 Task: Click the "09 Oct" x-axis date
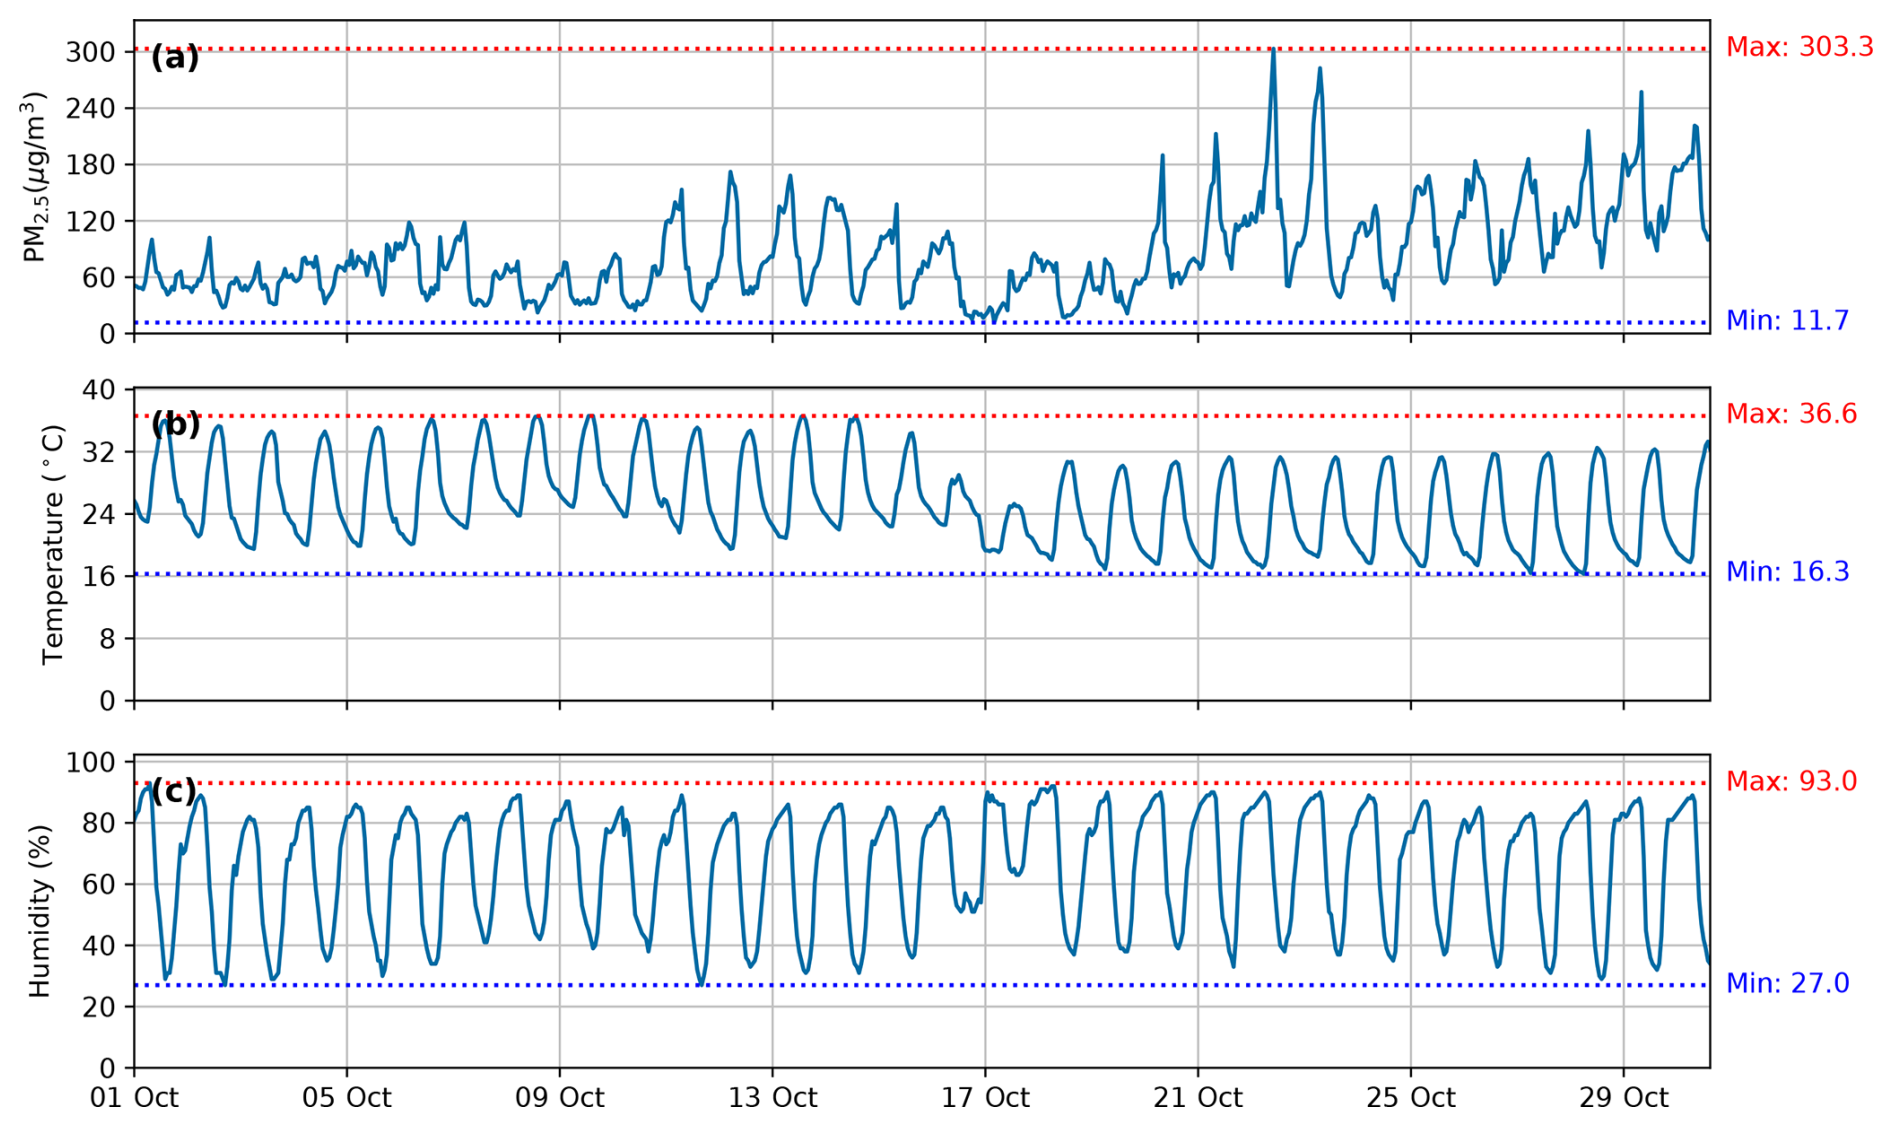559,1098
